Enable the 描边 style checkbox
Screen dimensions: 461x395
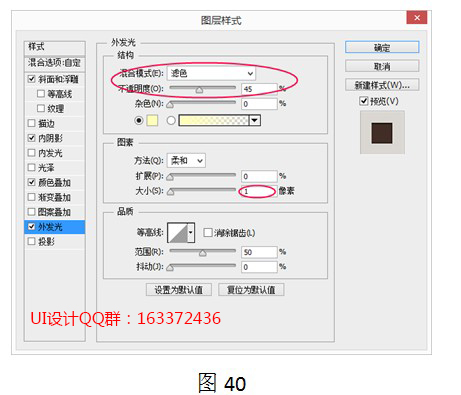(x=31, y=123)
